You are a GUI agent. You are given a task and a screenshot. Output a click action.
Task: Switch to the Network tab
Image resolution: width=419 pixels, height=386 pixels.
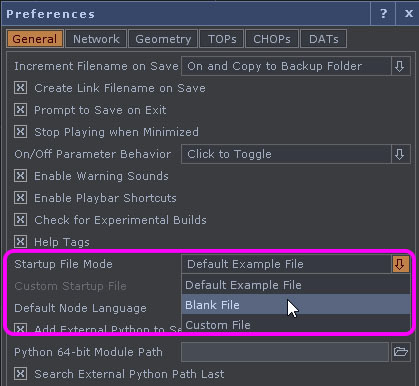[96, 39]
